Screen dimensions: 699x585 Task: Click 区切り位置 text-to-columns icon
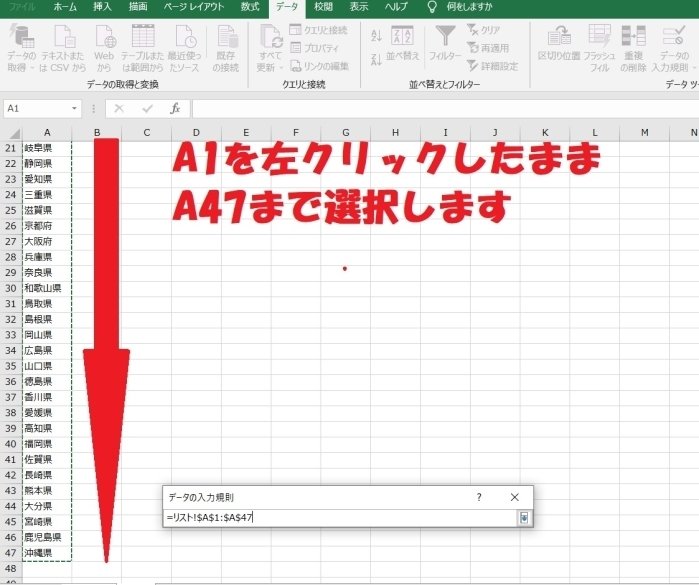[x=559, y=37]
